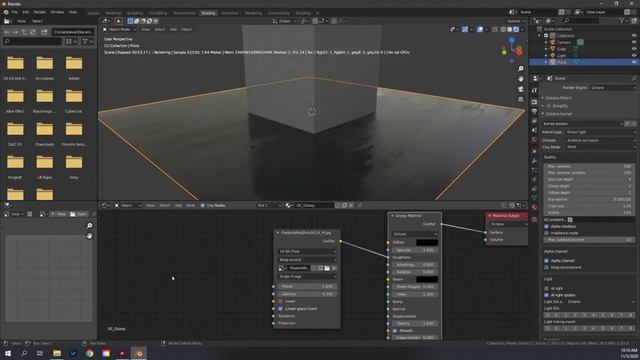
Task: Click the viewport navigation gizmo blue Z axis
Action: (x=511, y=40)
